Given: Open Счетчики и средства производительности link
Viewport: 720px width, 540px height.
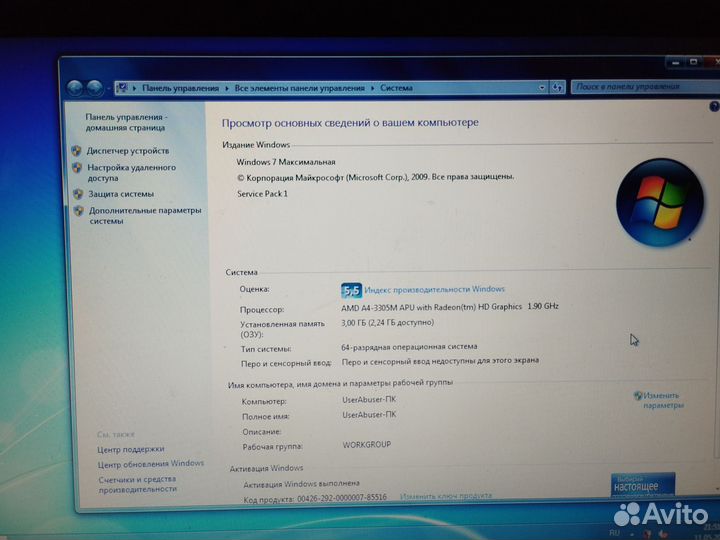Looking at the screenshot, I should click(x=137, y=484).
